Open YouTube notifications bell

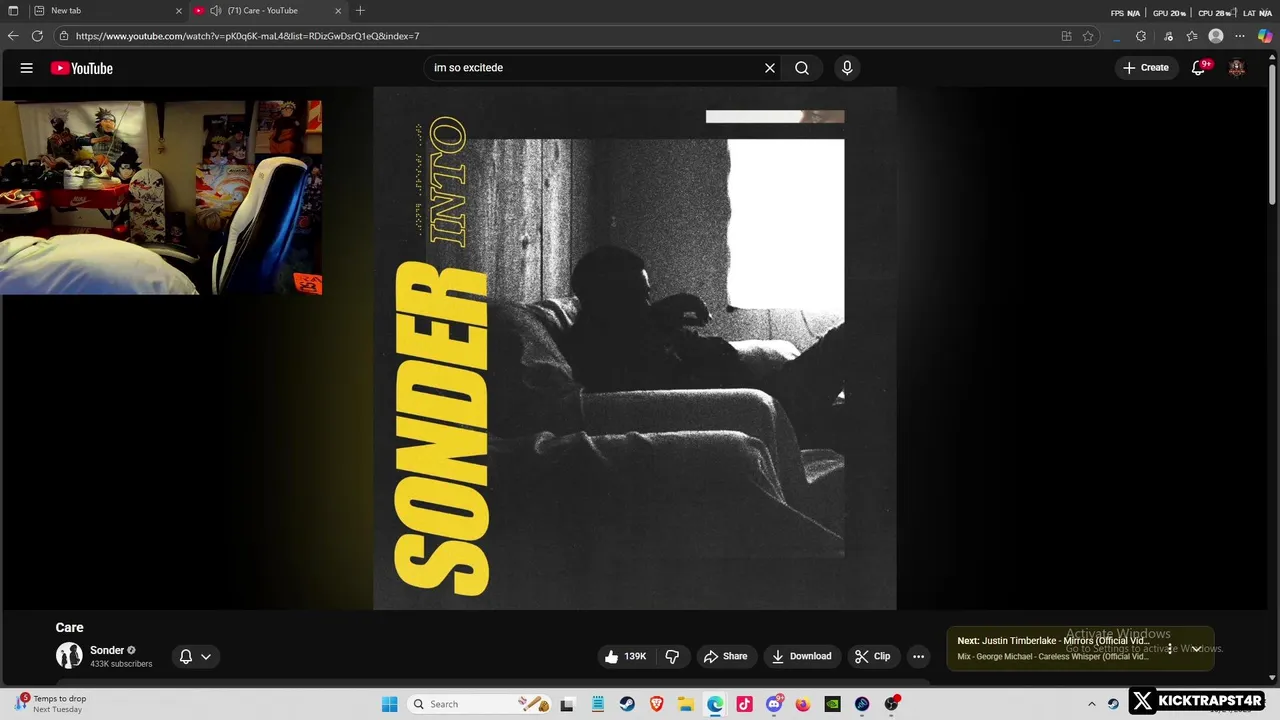tap(1199, 68)
